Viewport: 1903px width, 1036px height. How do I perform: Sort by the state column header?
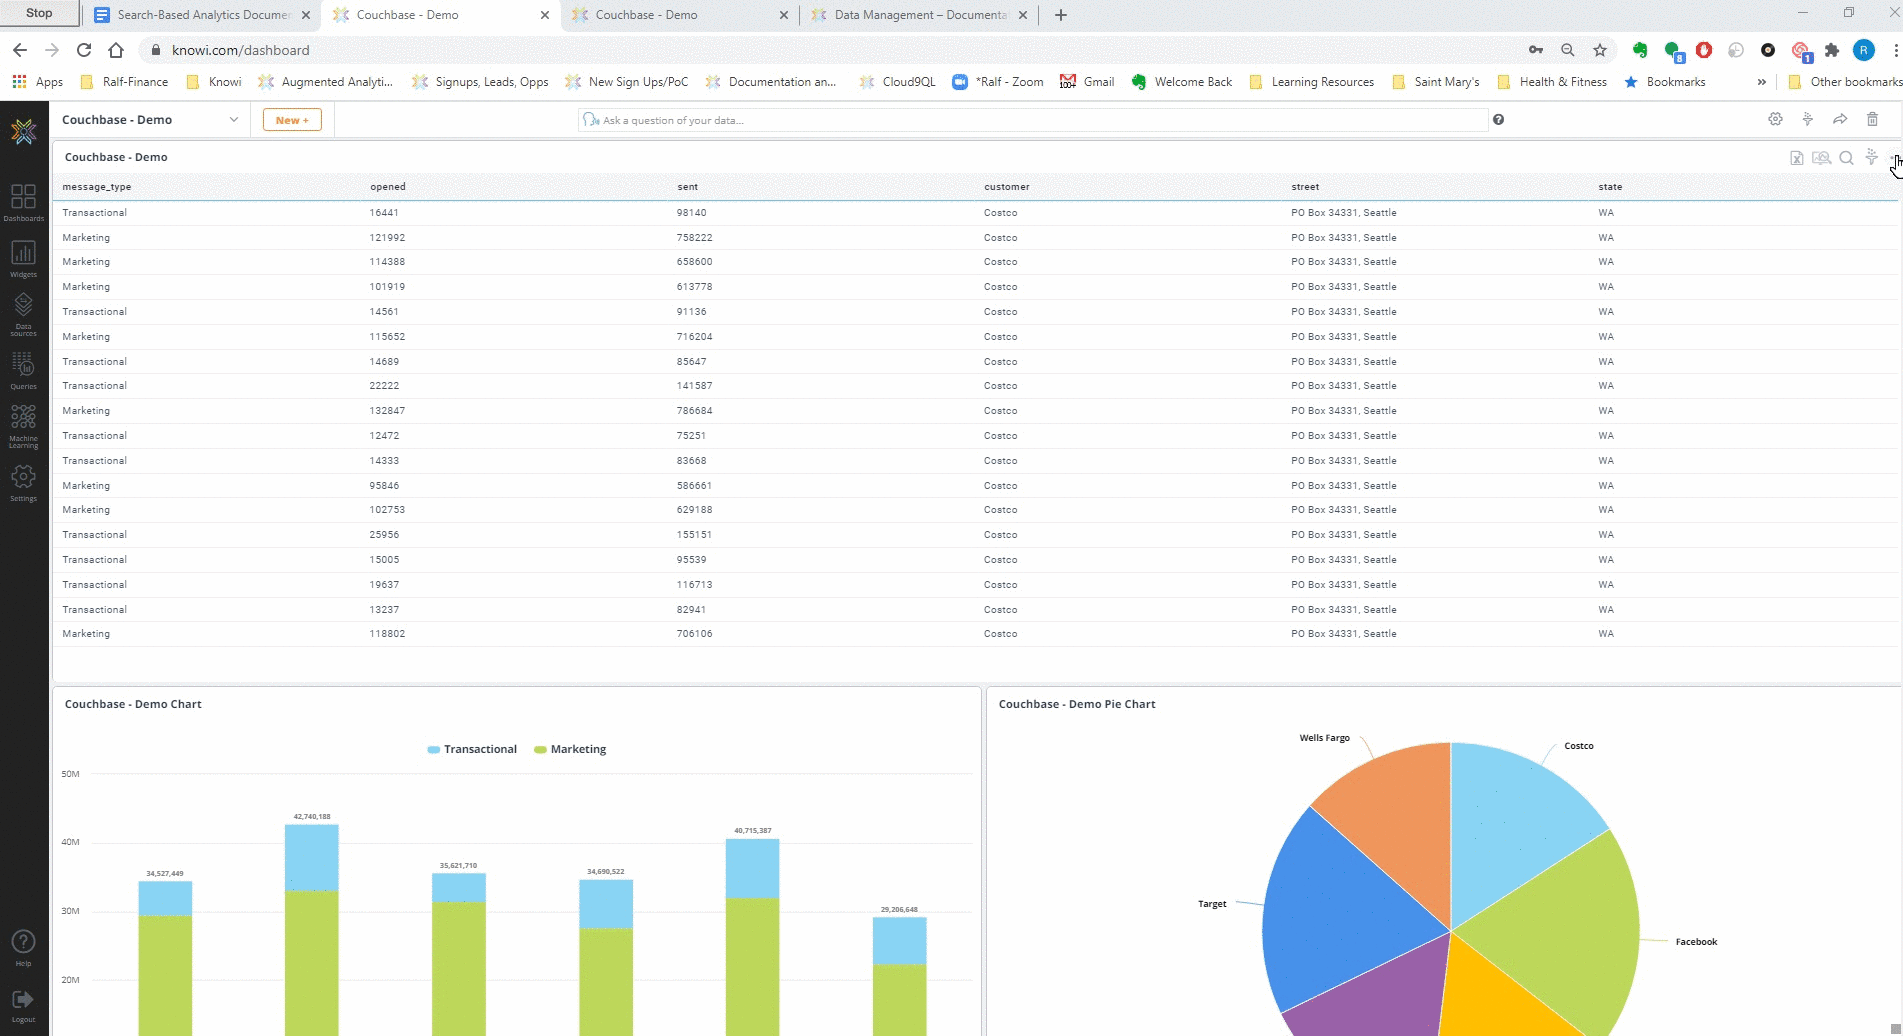pyautogui.click(x=1610, y=187)
